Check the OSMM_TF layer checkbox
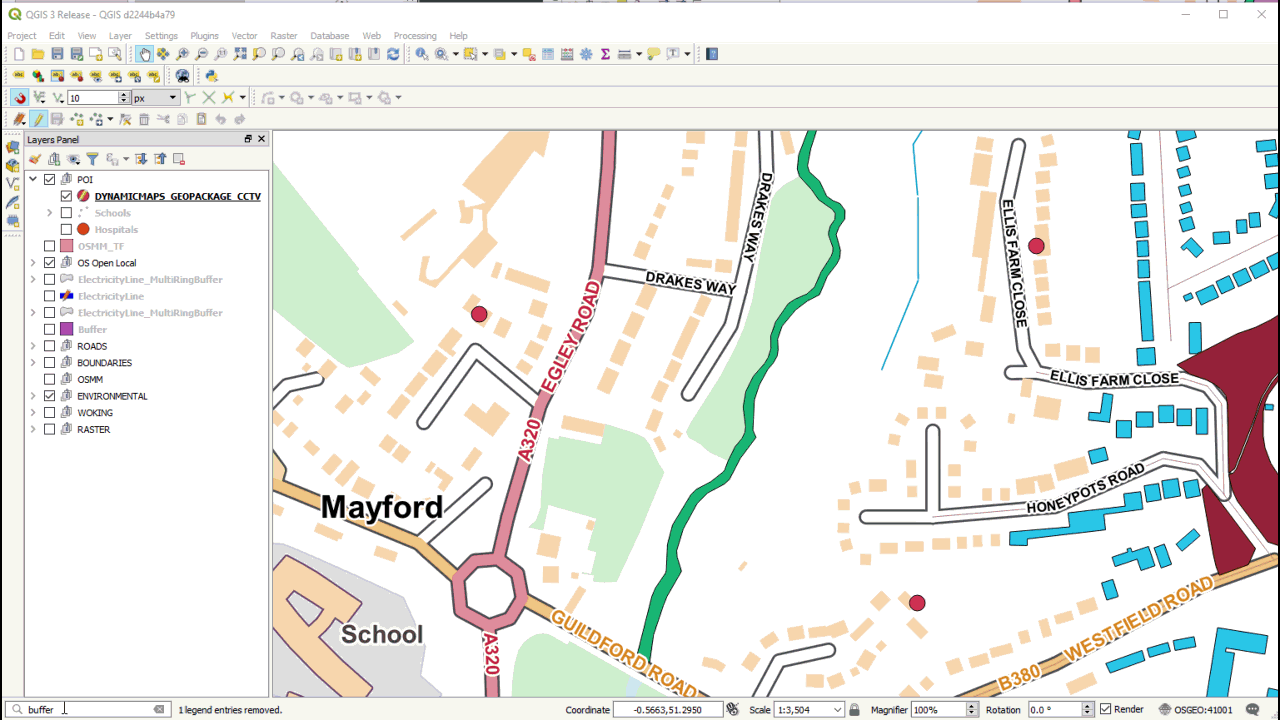The width and height of the screenshot is (1280, 720). click(50, 246)
